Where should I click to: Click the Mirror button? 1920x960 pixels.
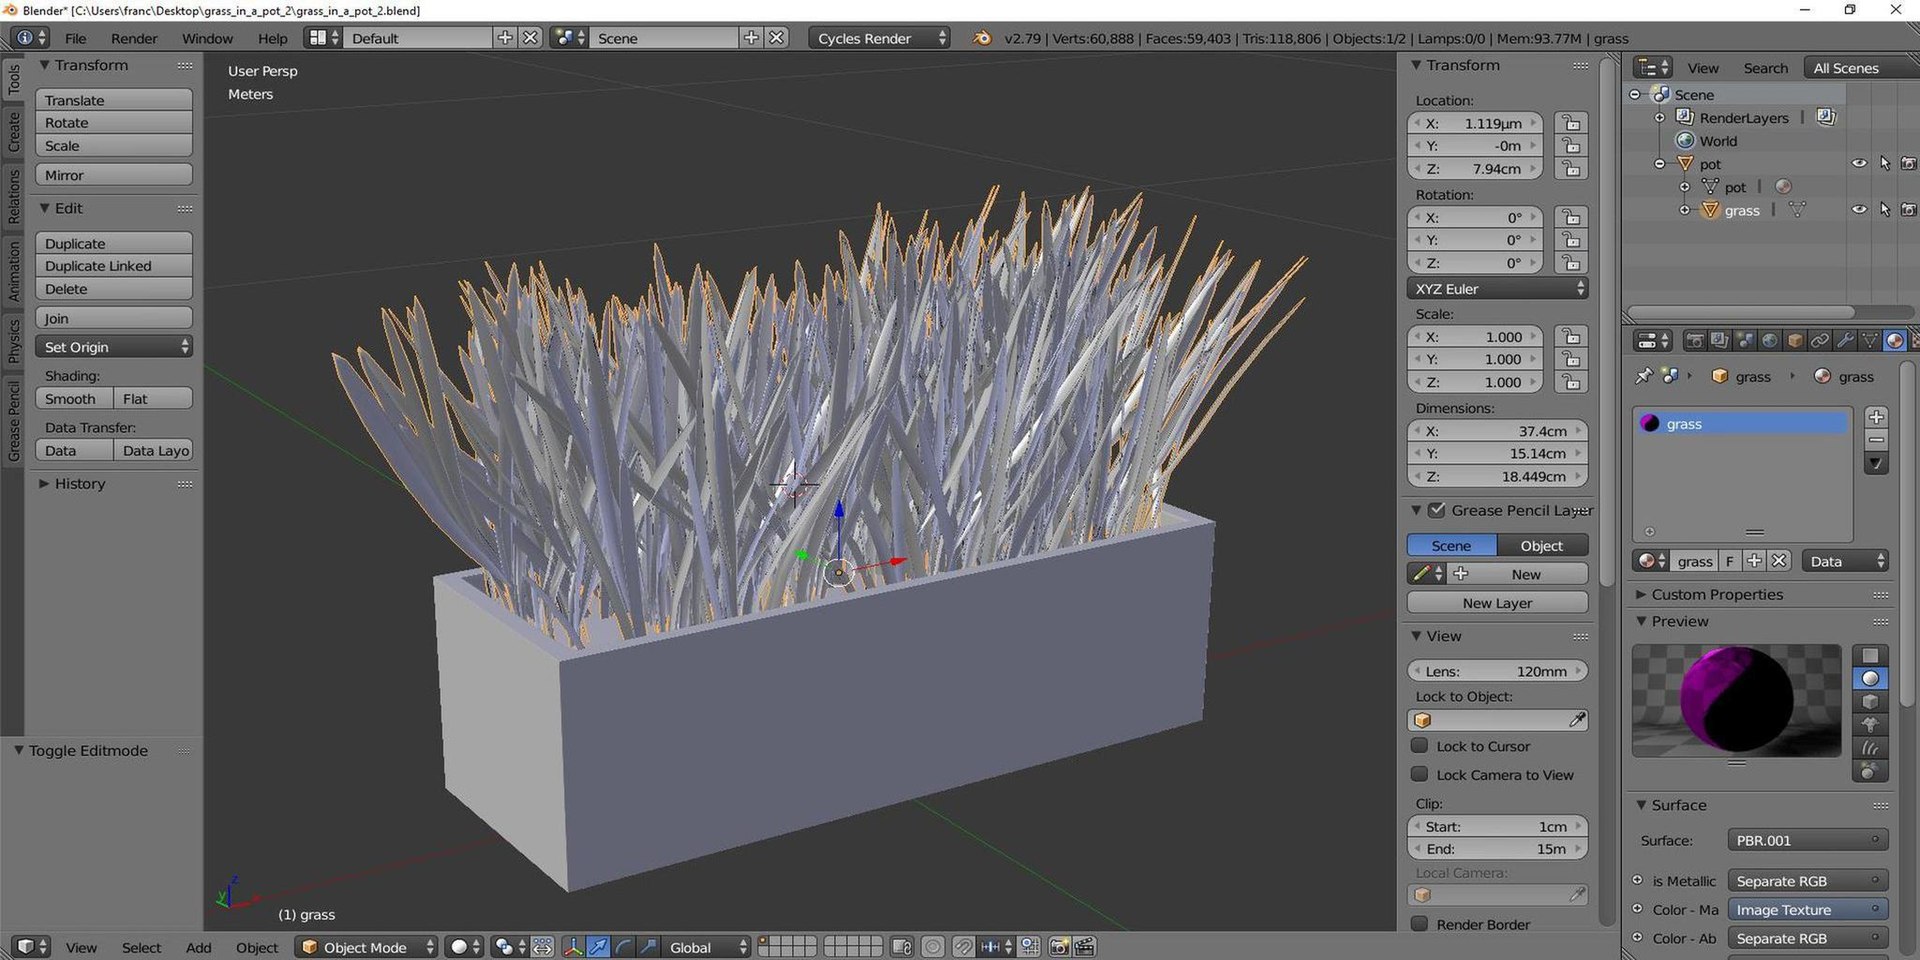[113, 175]
